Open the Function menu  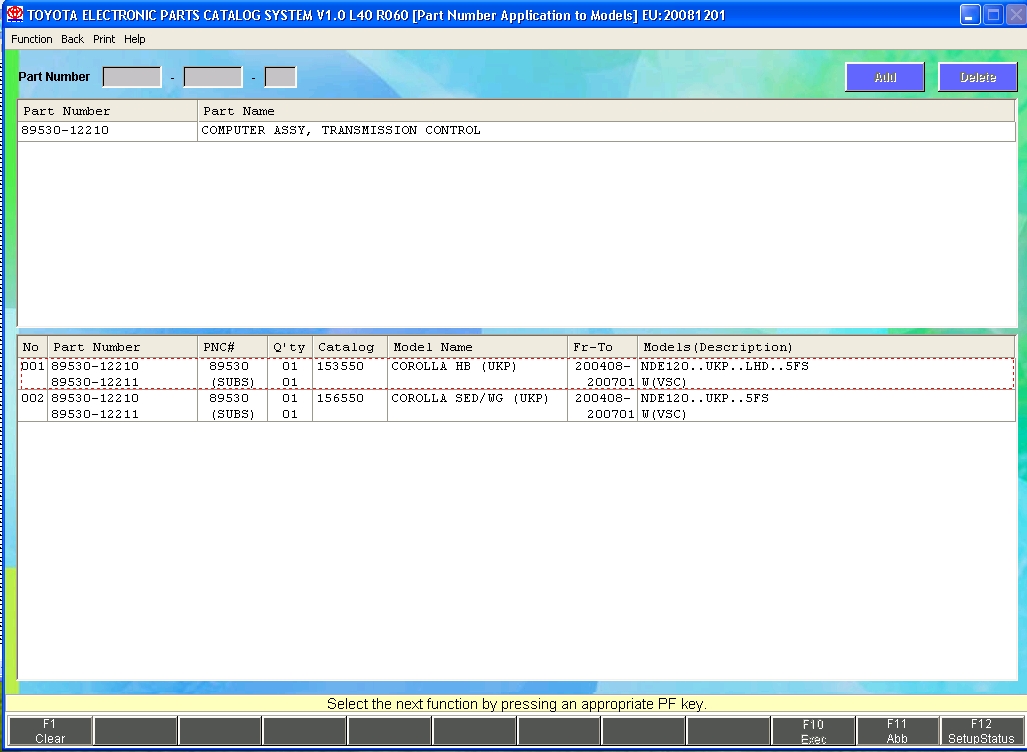coord(32,39)
